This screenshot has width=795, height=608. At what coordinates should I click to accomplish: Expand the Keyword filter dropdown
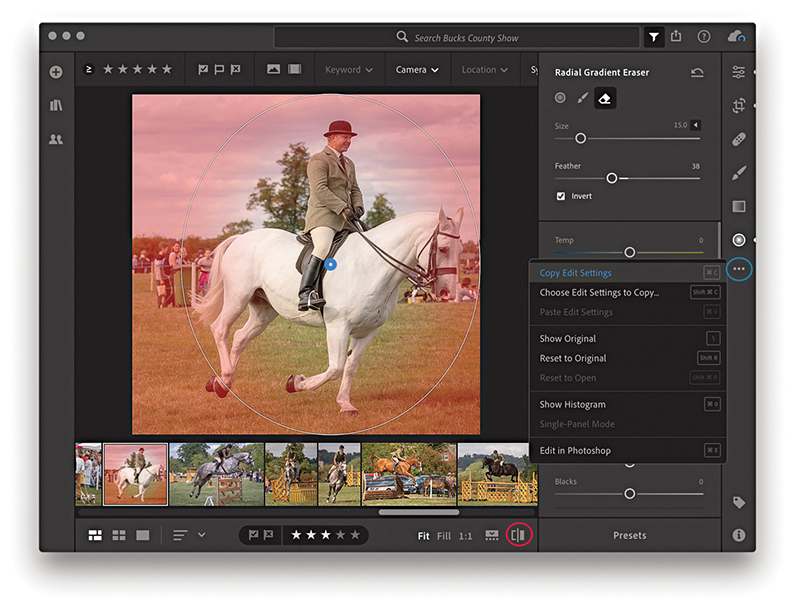348,70
